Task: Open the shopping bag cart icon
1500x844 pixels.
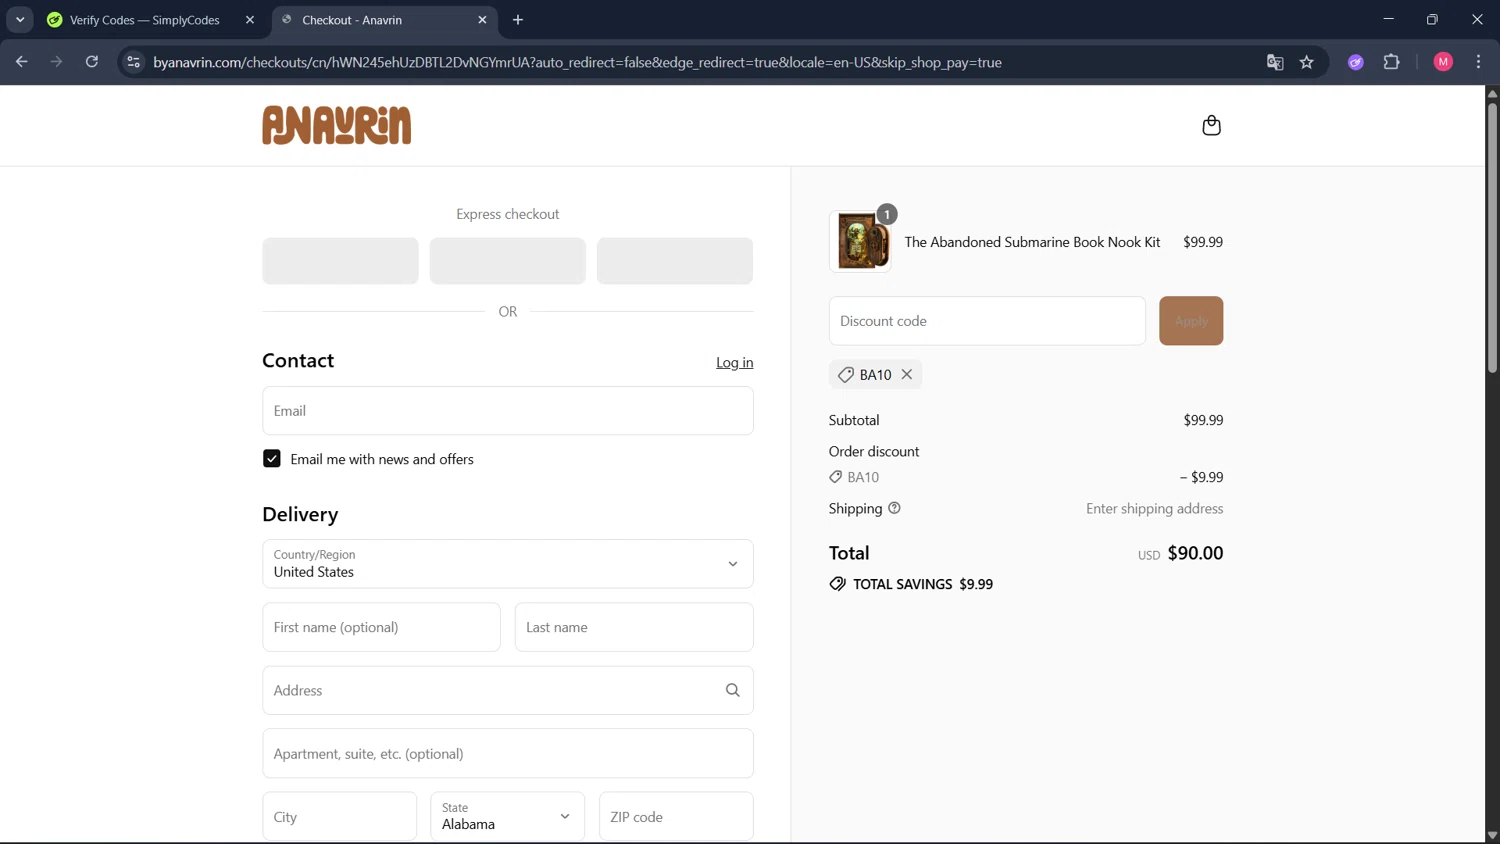Action: tap(1211, 125)
